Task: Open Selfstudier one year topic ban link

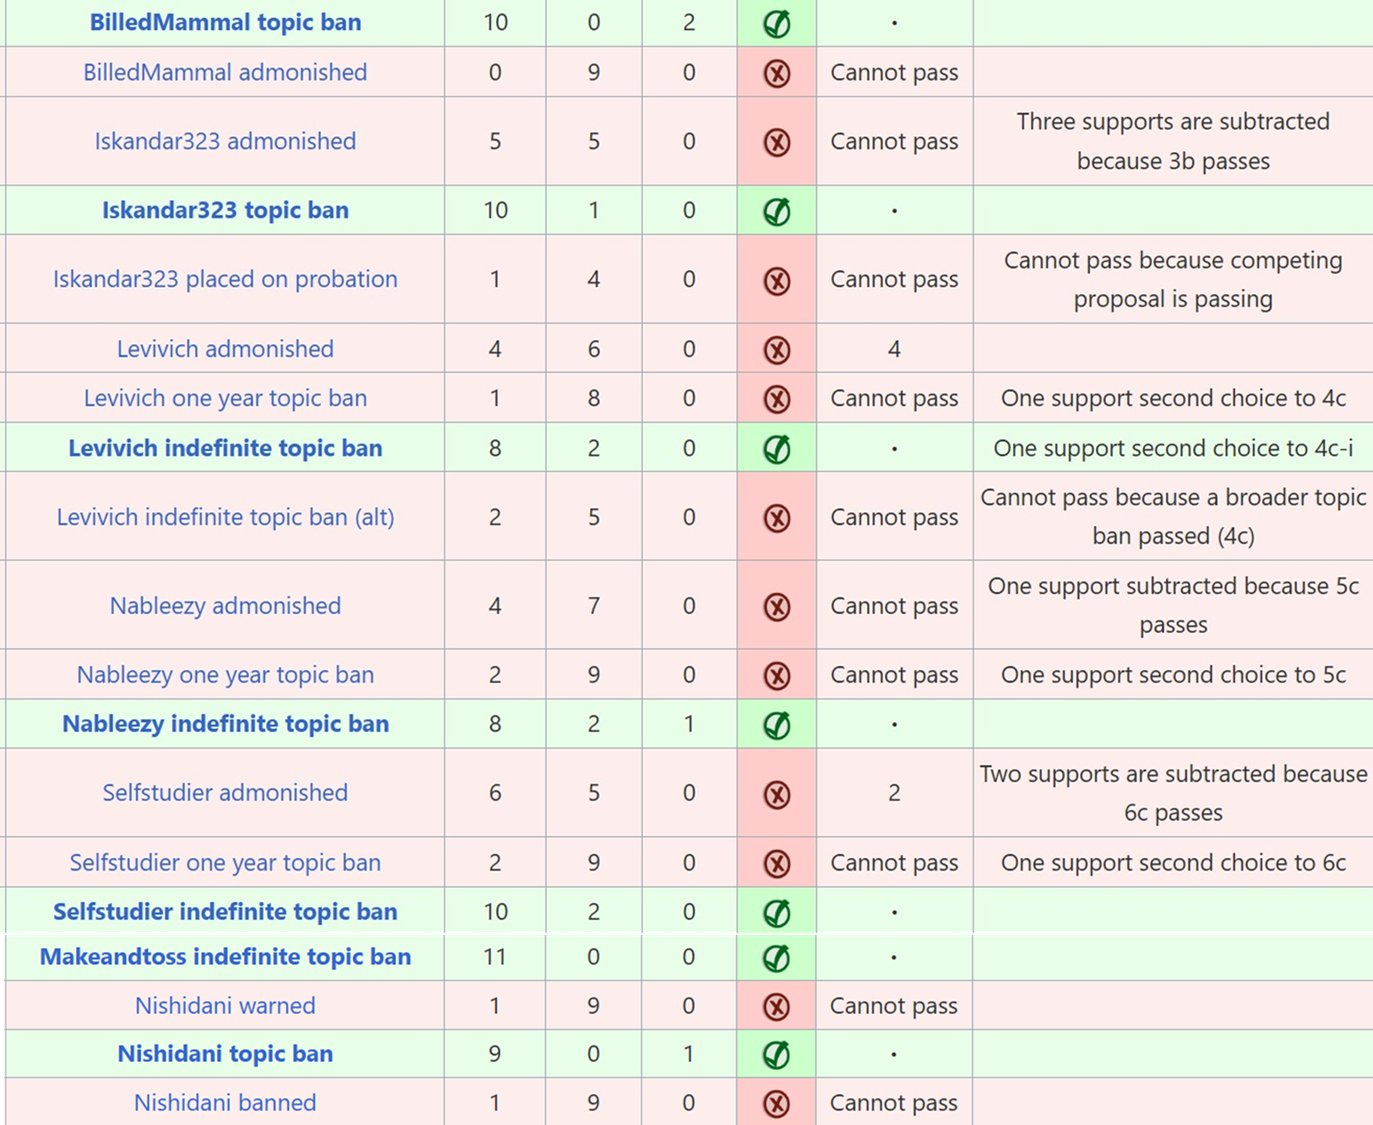Action: 225,863
